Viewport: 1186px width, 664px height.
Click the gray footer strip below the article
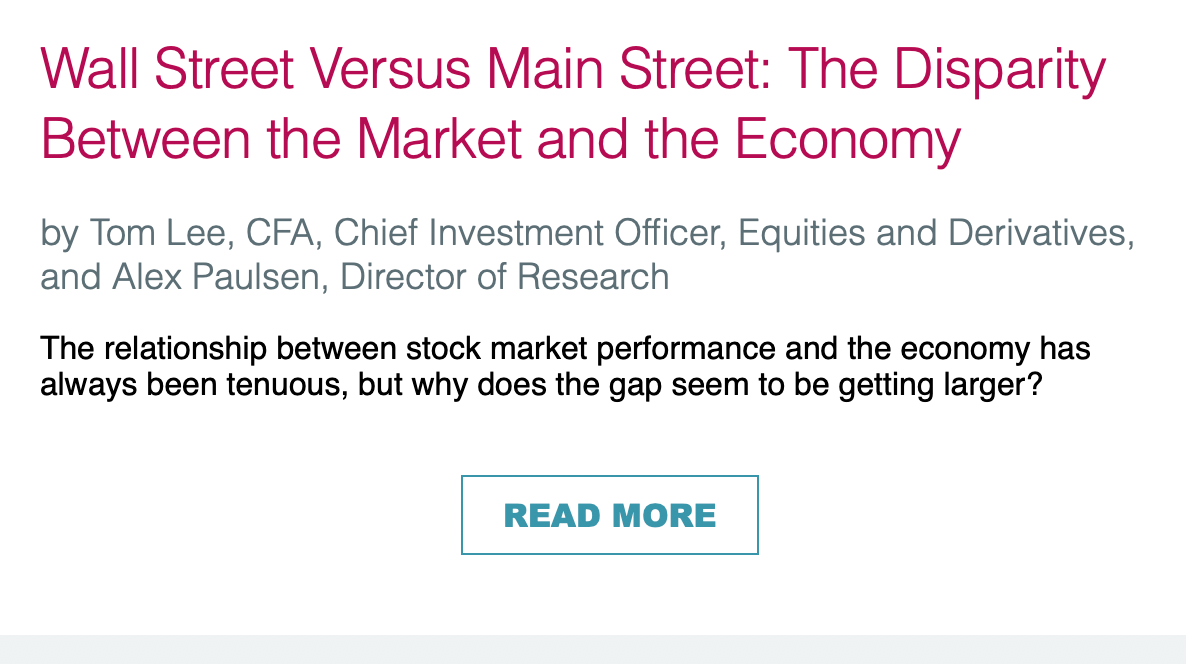(593, 649)
